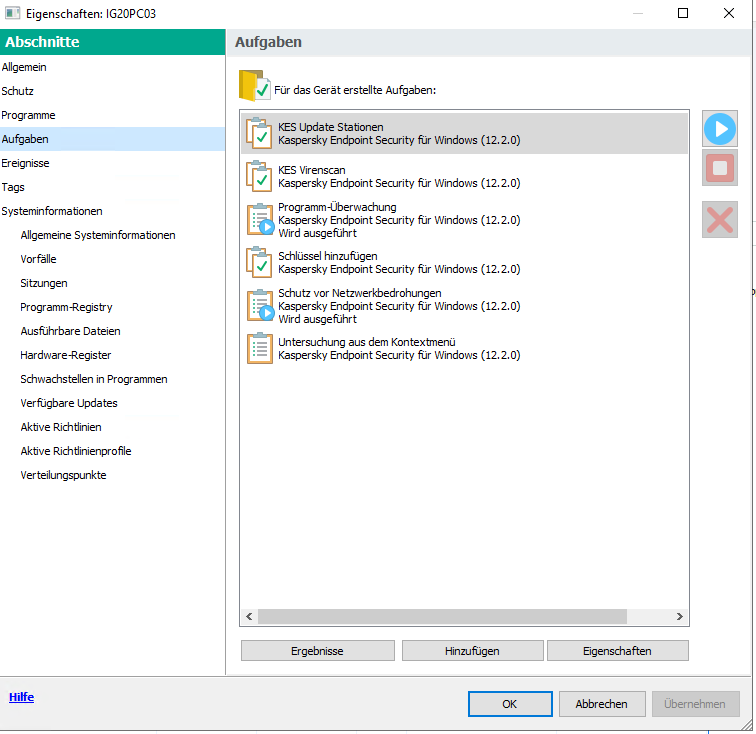Viewport: 756px width, 734px height.
Task: Select the Aufgaben section
Action: [x=112, y=139]
